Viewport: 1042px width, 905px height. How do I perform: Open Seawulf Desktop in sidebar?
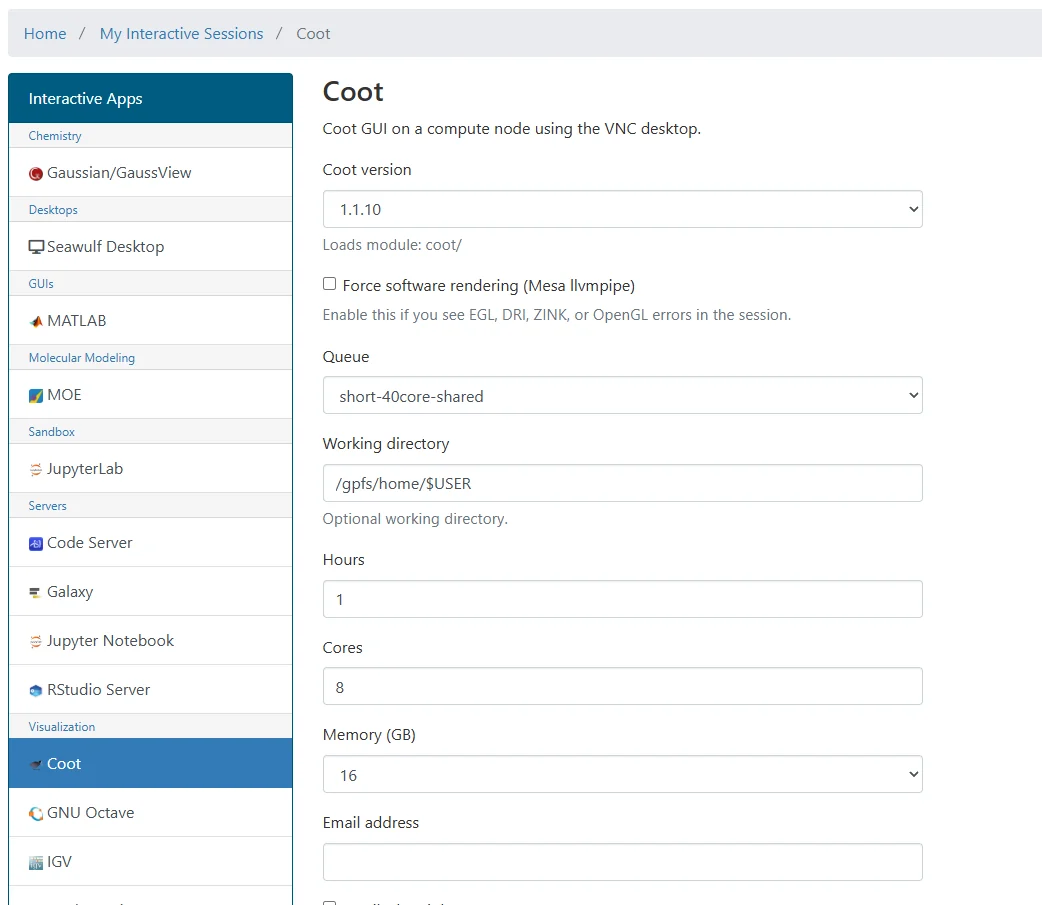(x=150, y=247)
